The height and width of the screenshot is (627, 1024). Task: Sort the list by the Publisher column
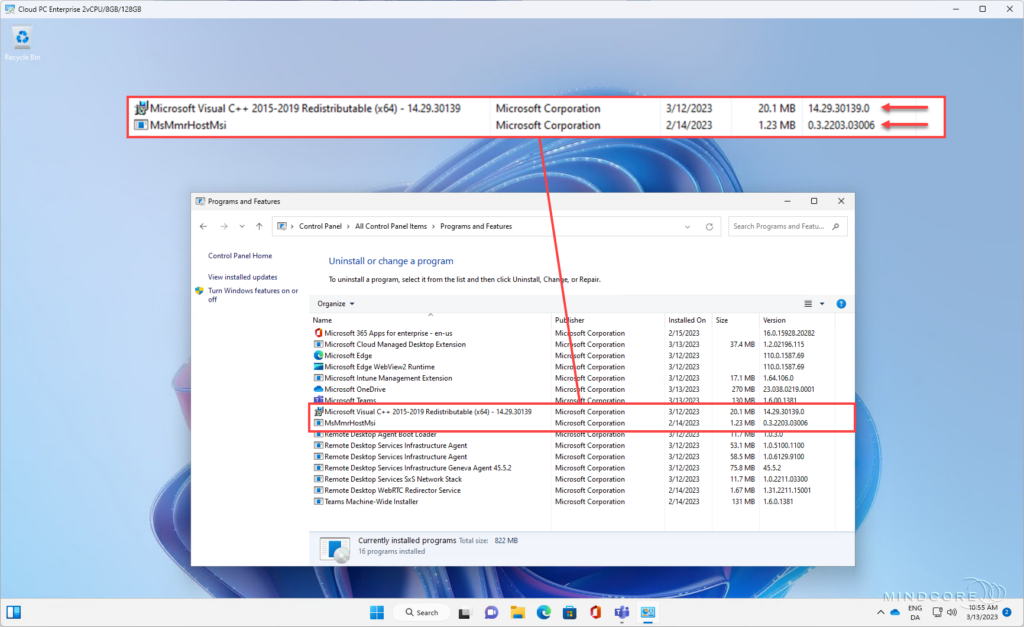[x=570, y=320]
